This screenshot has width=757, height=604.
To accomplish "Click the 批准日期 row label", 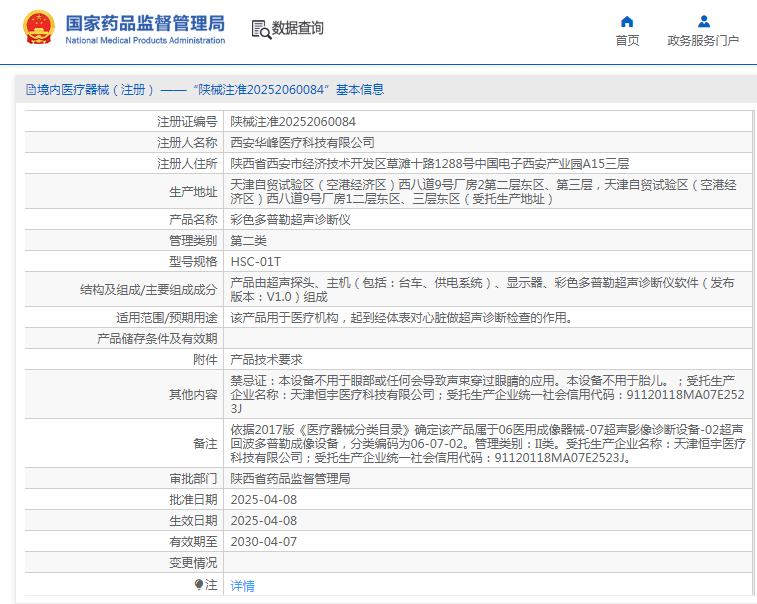I will pyautogui.click(x=193, y=500).
